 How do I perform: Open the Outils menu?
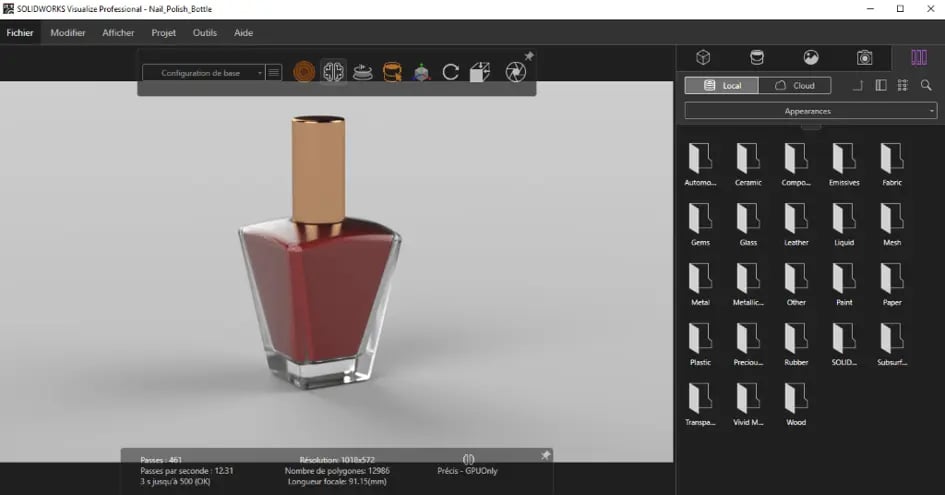(x=204, y=33)
